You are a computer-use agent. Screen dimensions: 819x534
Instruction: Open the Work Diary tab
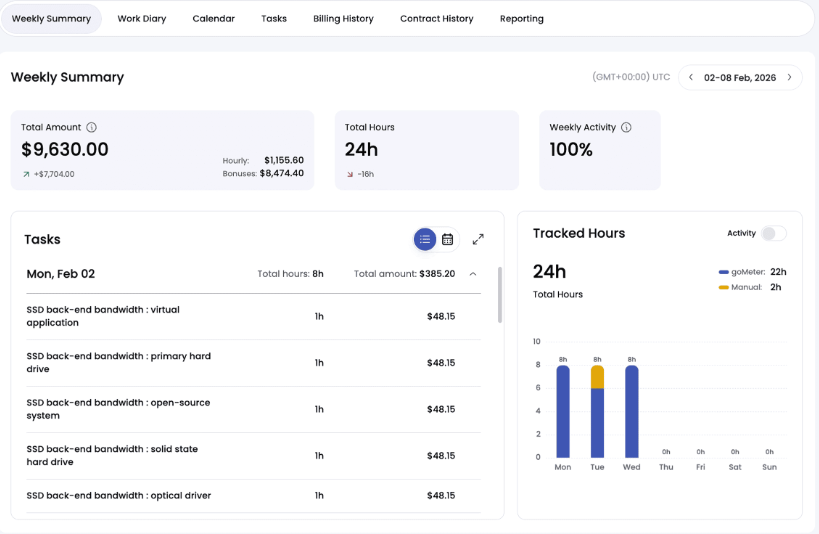pyautogui.click(x=142, y=19)
